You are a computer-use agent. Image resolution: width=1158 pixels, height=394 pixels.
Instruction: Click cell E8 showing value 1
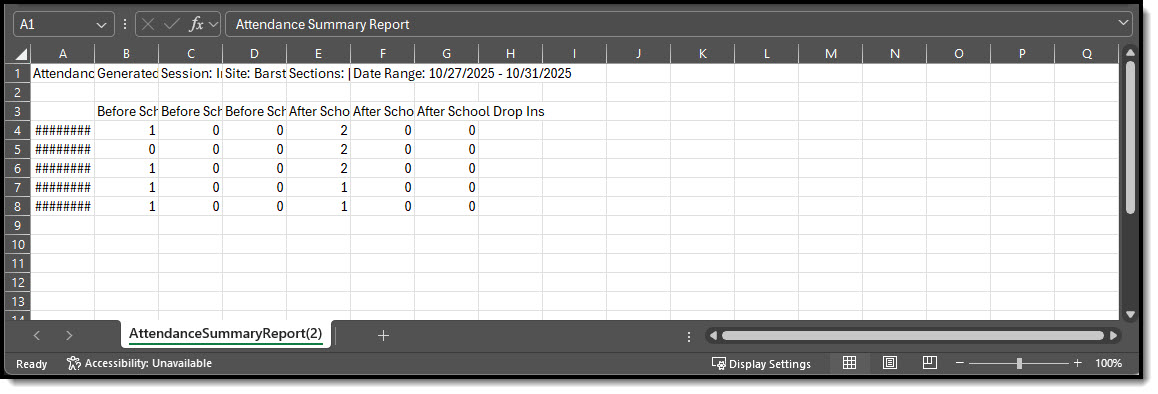point(318,207)
